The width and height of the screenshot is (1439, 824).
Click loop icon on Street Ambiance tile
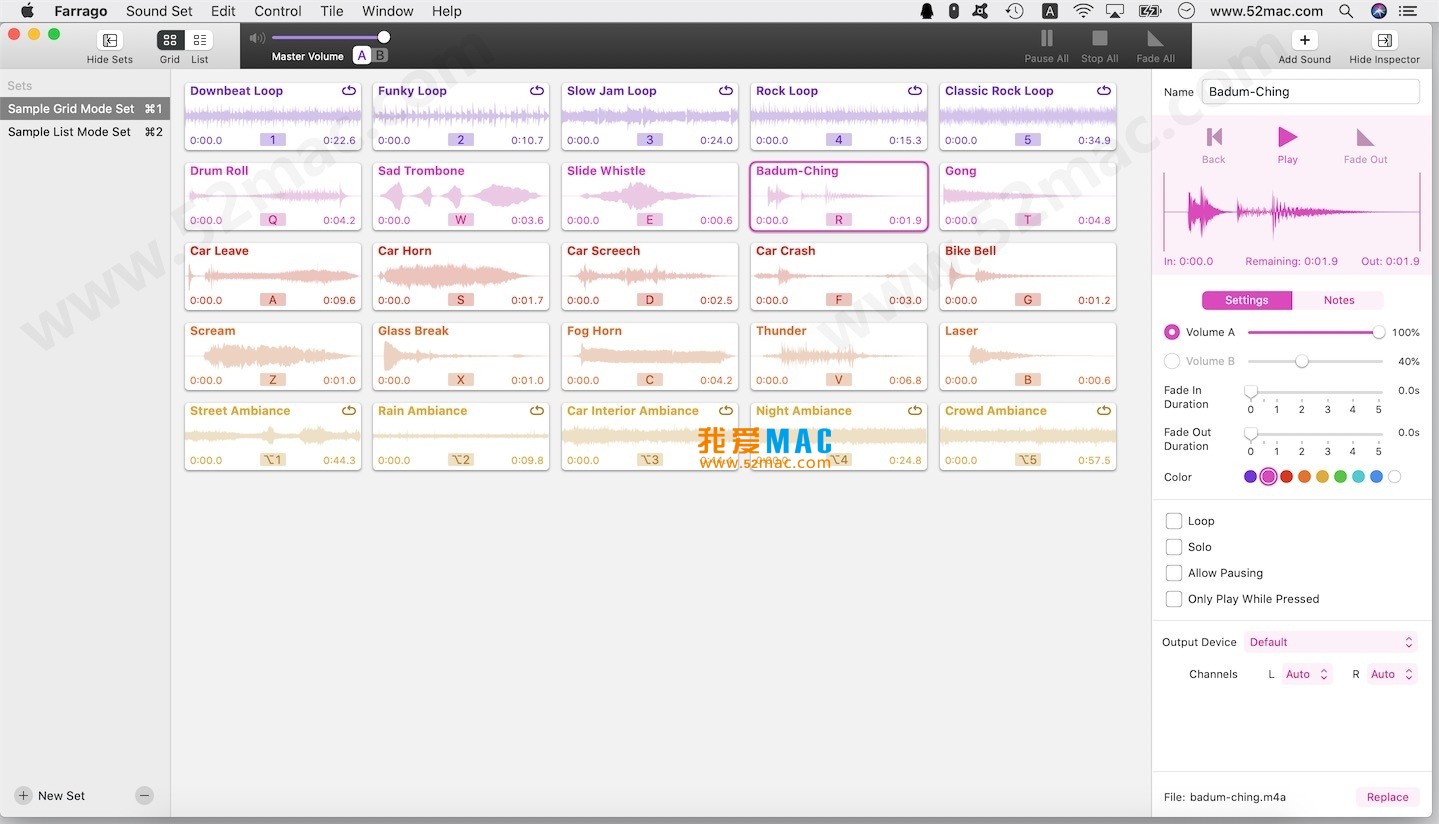[349, 410]
